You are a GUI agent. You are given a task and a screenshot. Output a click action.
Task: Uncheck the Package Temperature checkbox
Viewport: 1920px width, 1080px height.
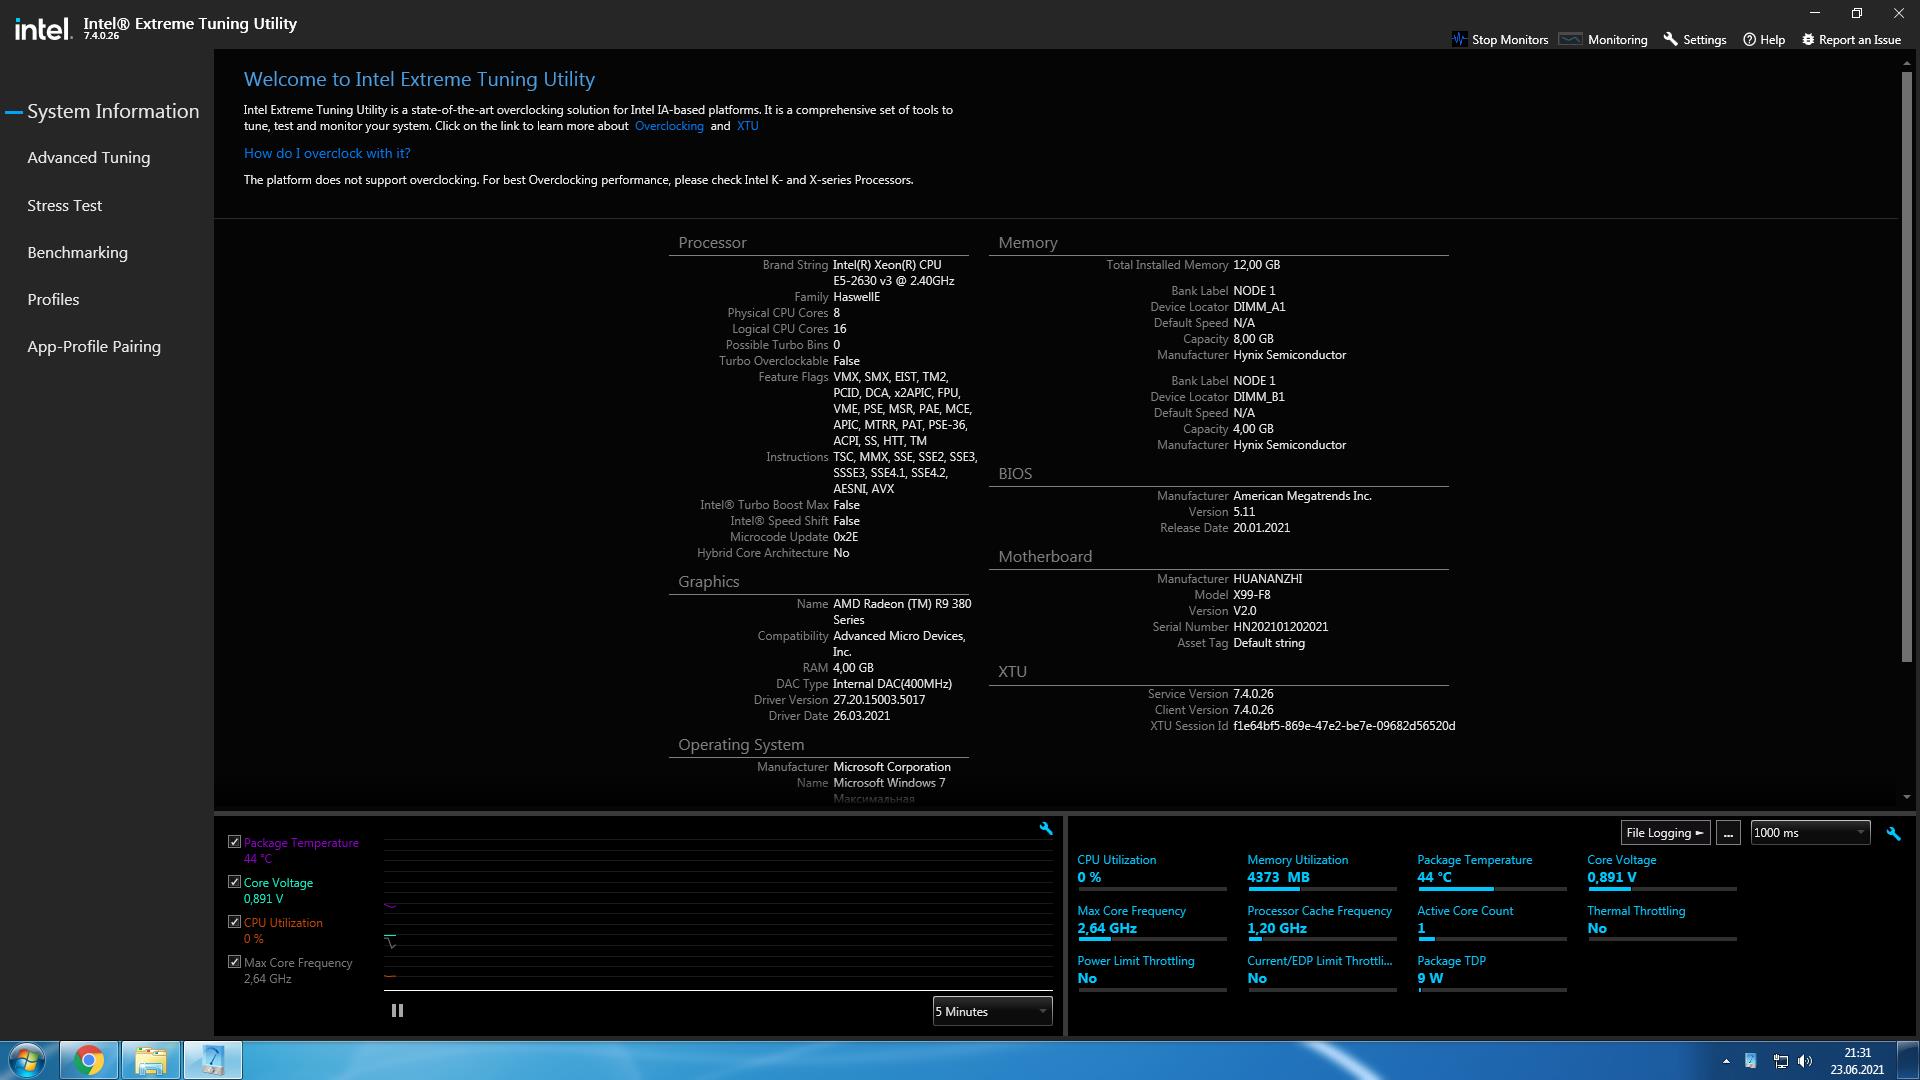click(x=234, y=842)
